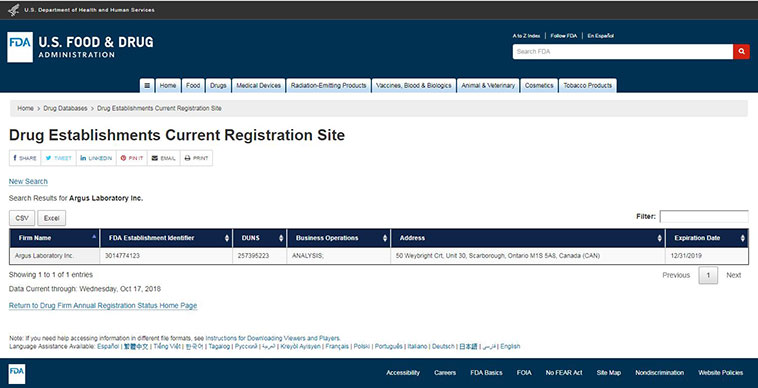
Task: Click the FDA logo in the header
Action: pos(20,47)
